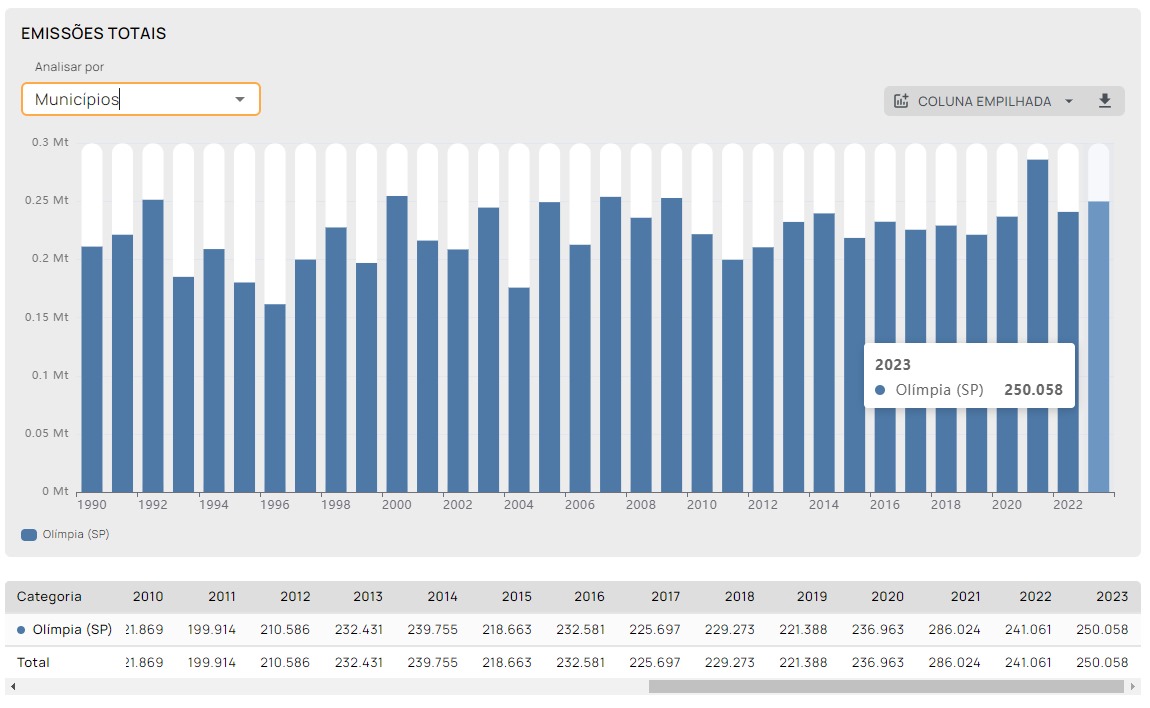Viewport: 1150px width, 708px height.
Task: Click inside the Analisar por Municípios field
Action: pyautogui.click(x=141, y=99)
